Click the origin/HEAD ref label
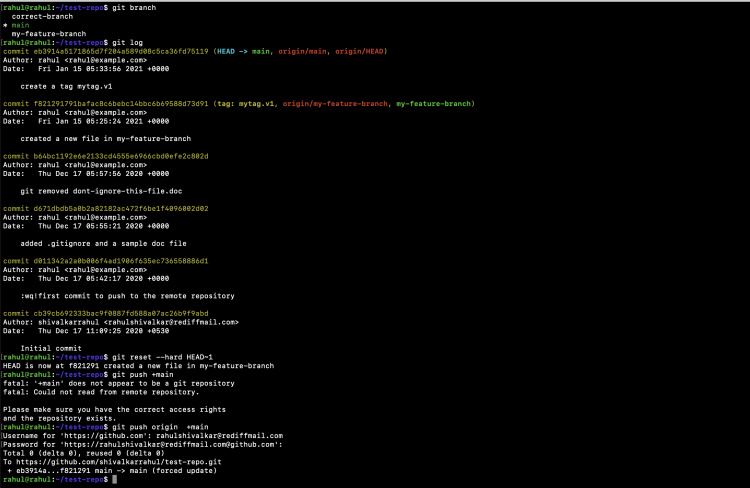Image resolution: width=750 pixels, height=488 pixels. (x=362, y=51)
